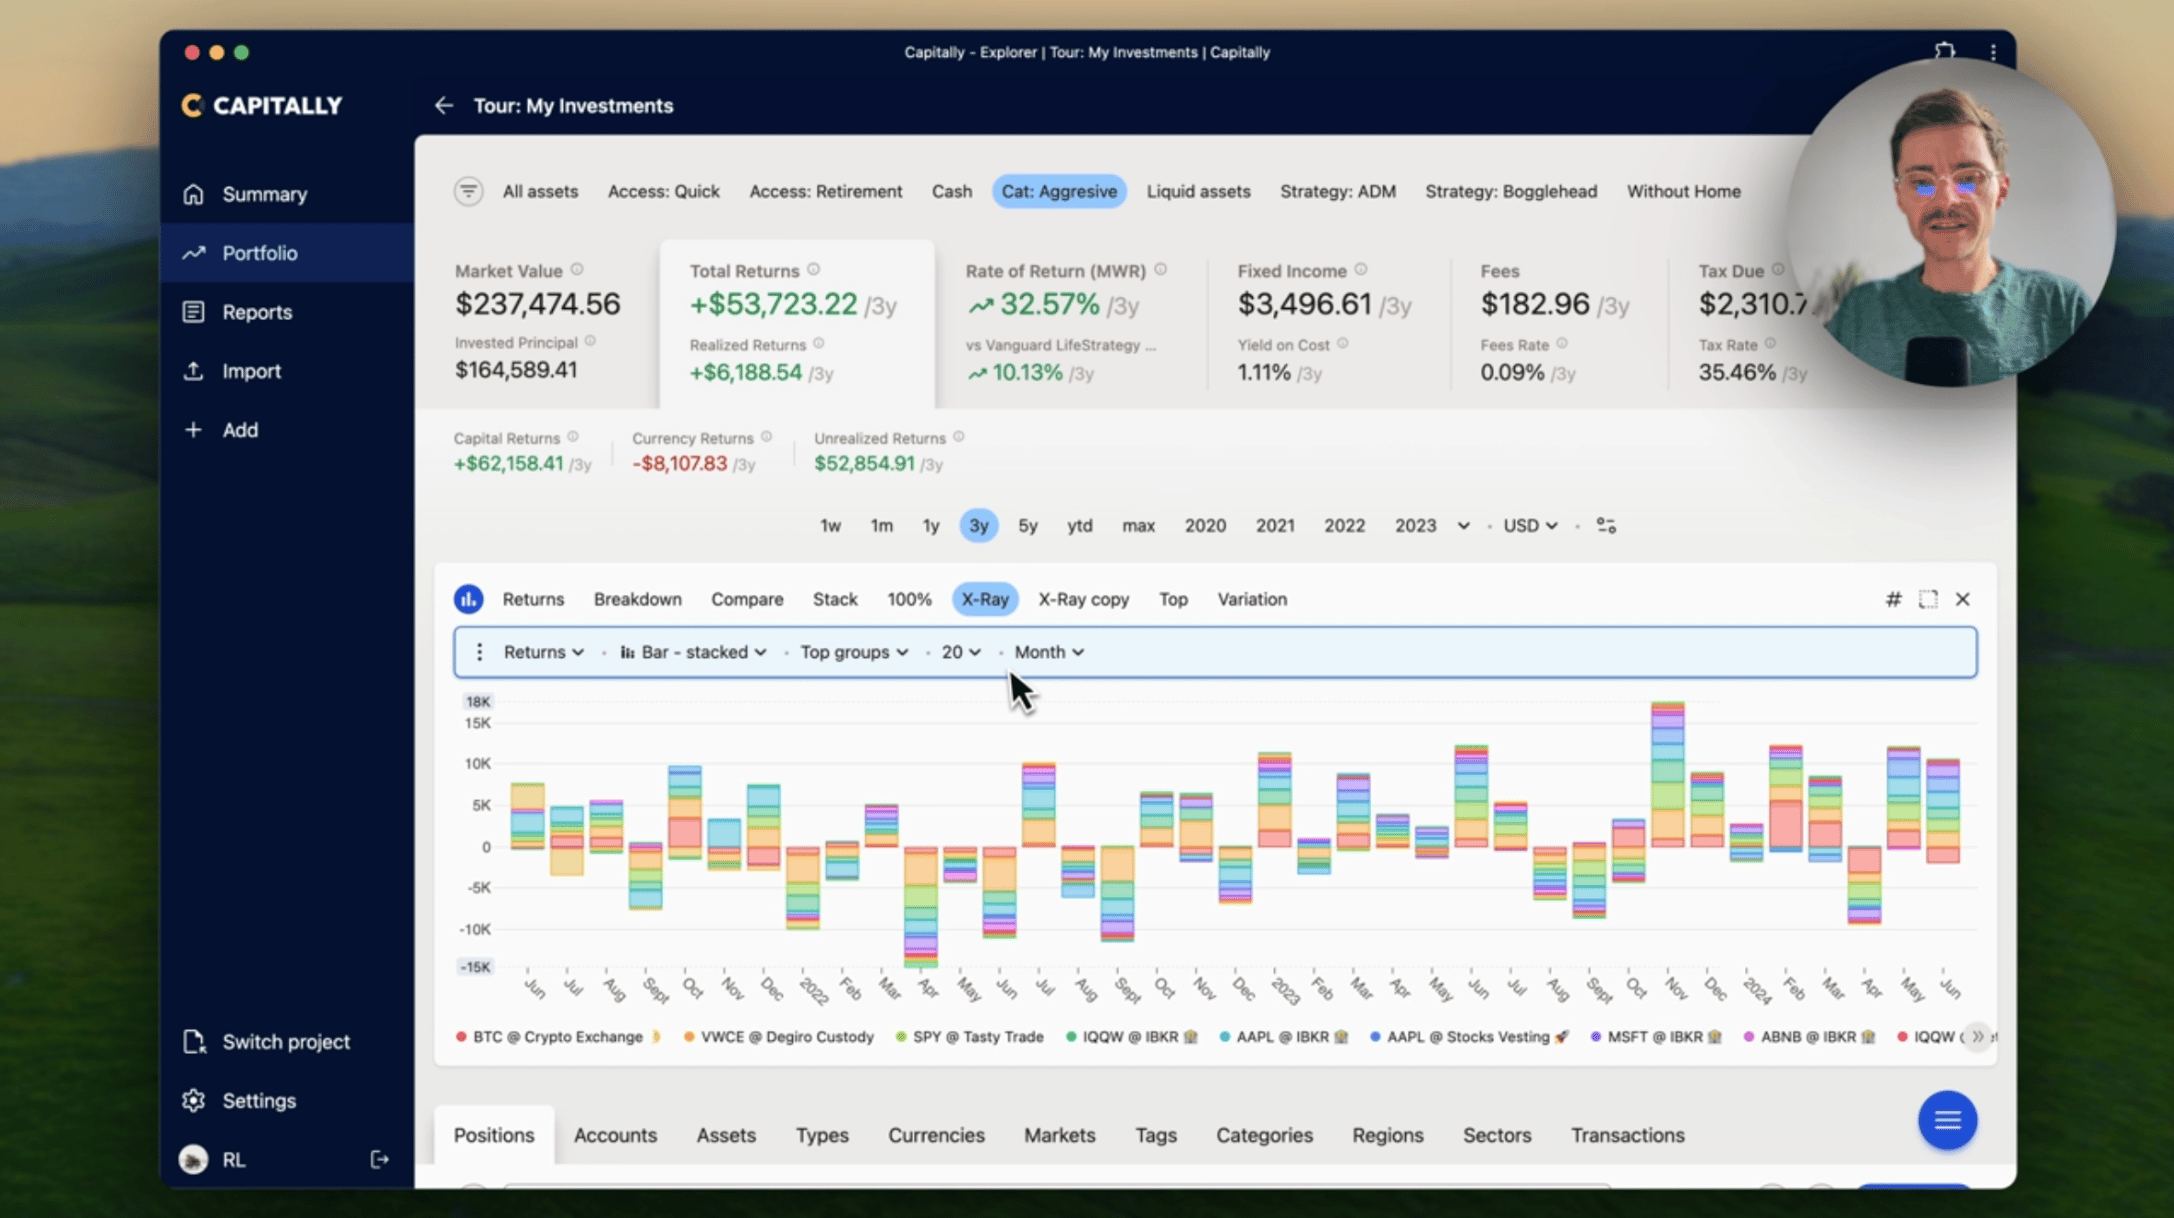Screen dimensions: 2174x1218
Task: Expand chart to fullscreen
Action: pos(1928,599)
